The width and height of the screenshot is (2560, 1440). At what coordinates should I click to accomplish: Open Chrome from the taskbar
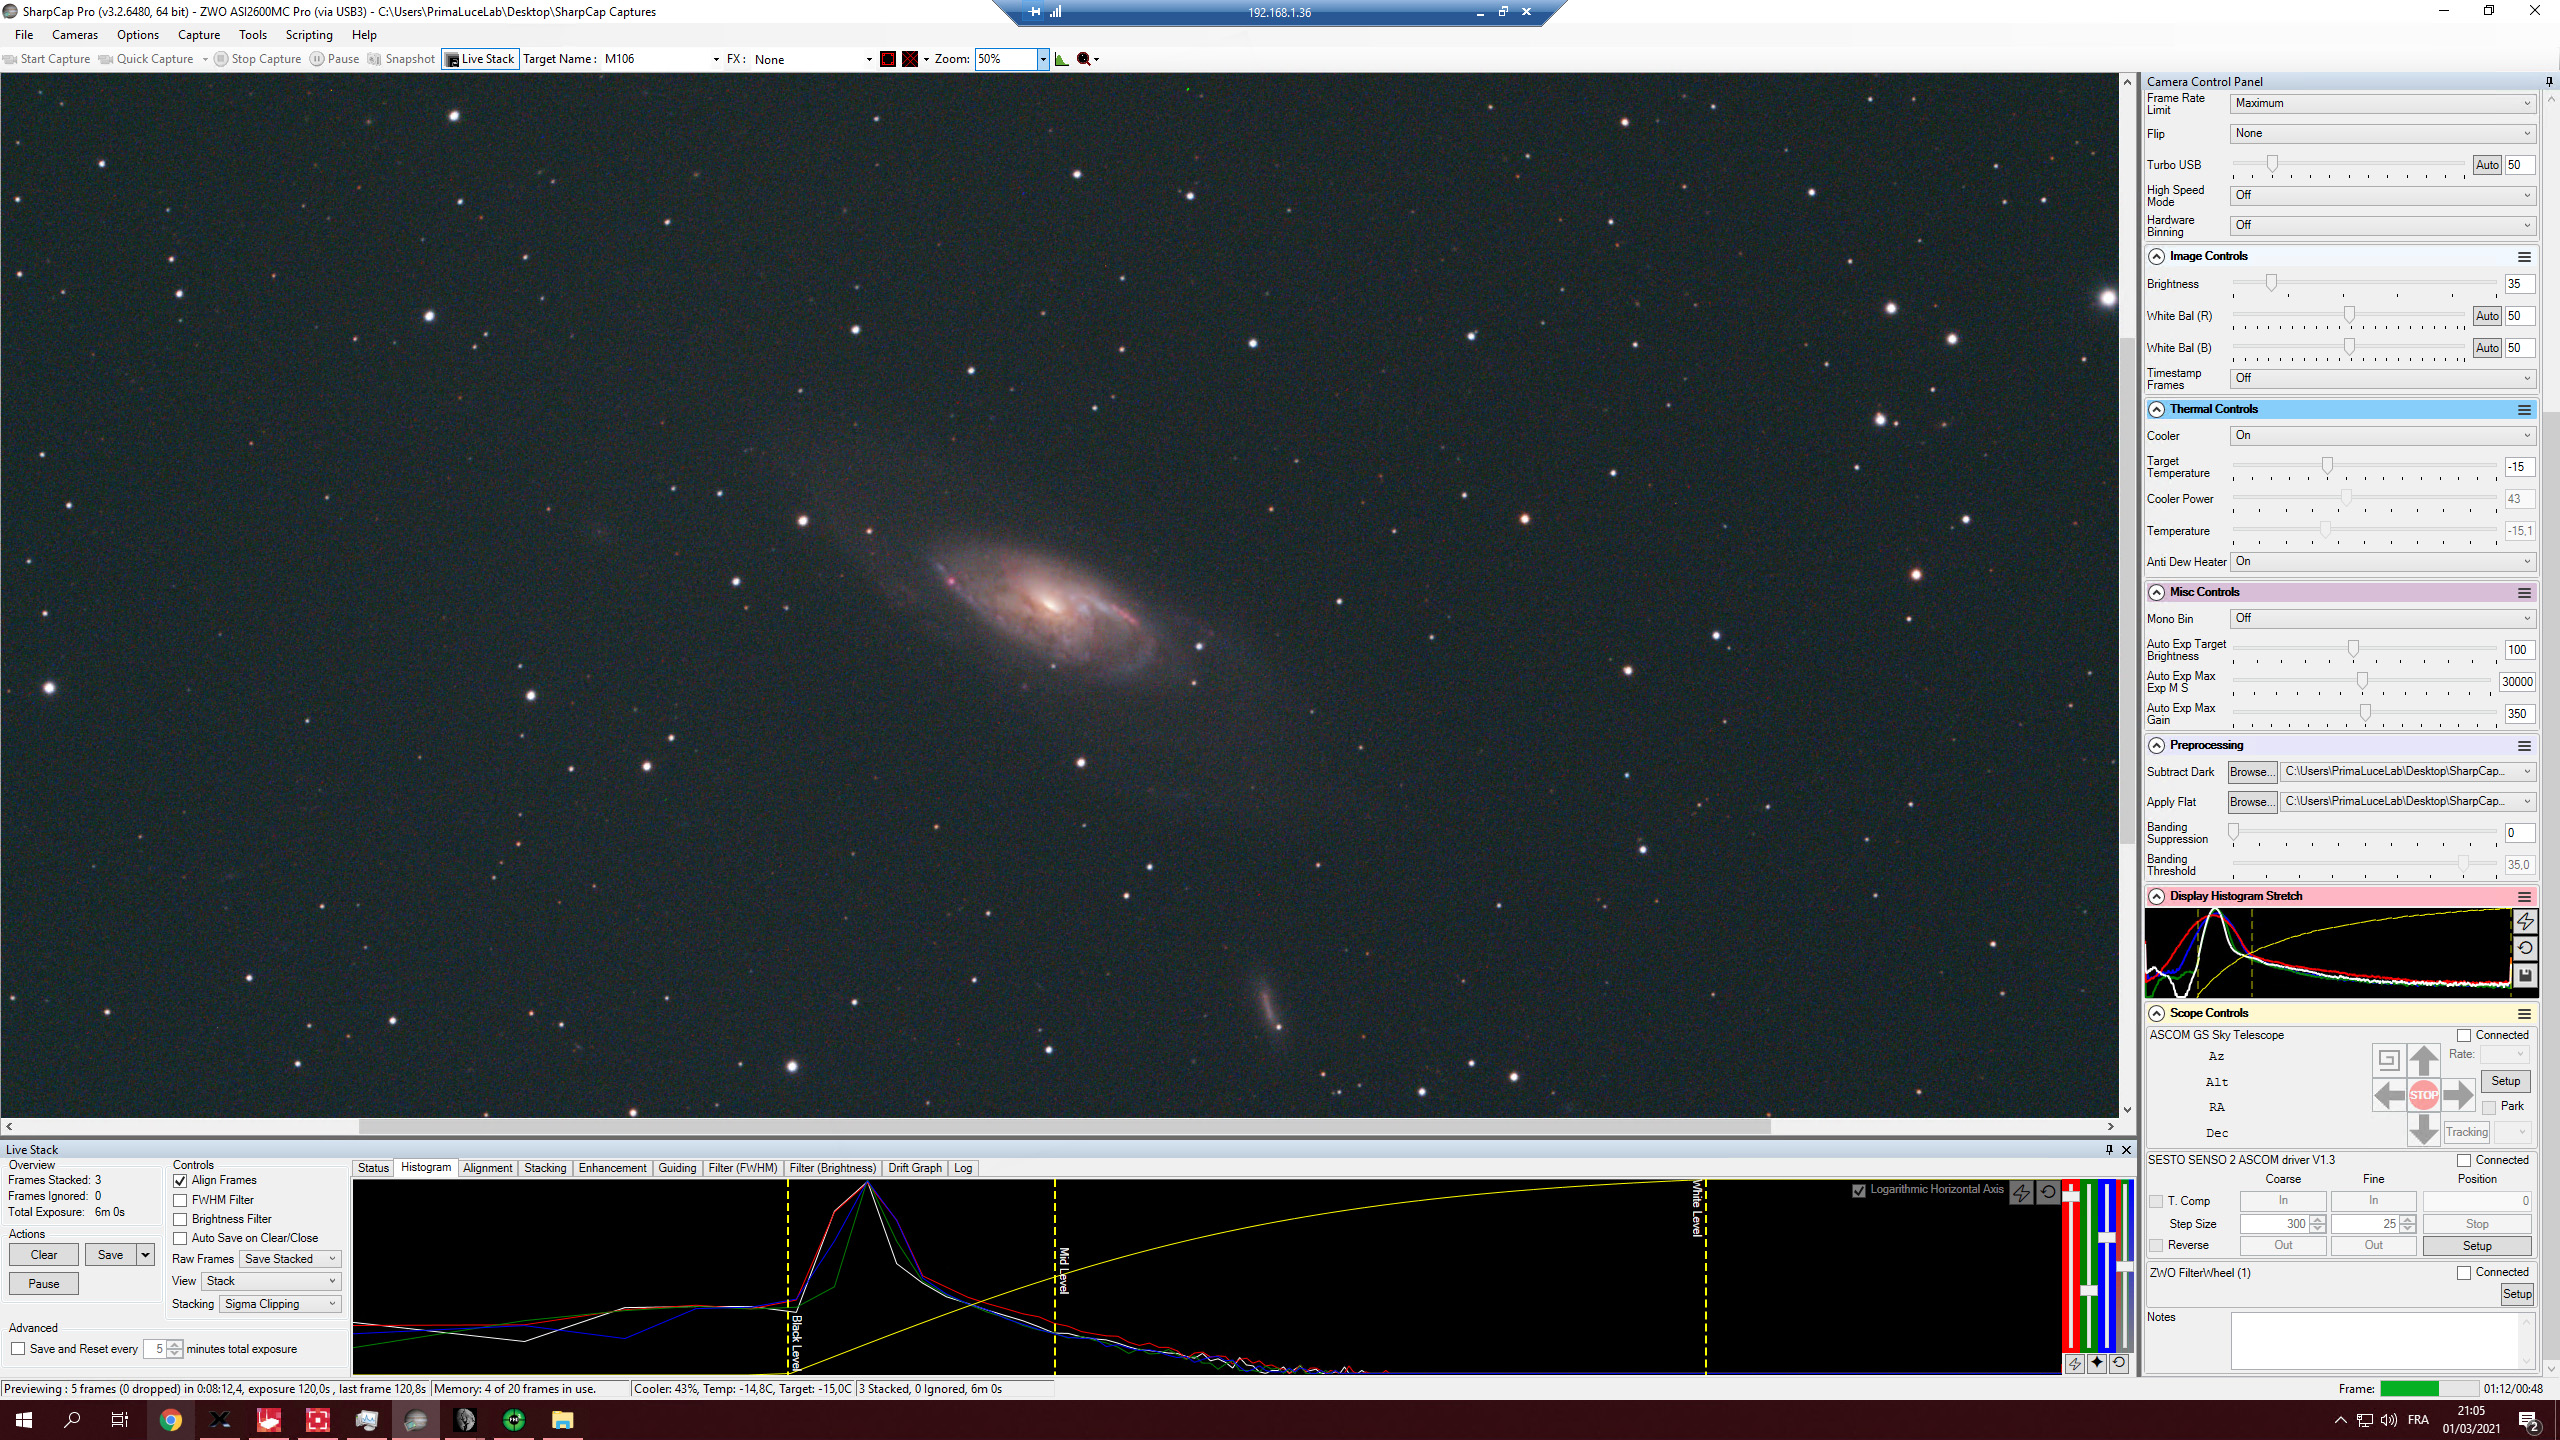171,1420
